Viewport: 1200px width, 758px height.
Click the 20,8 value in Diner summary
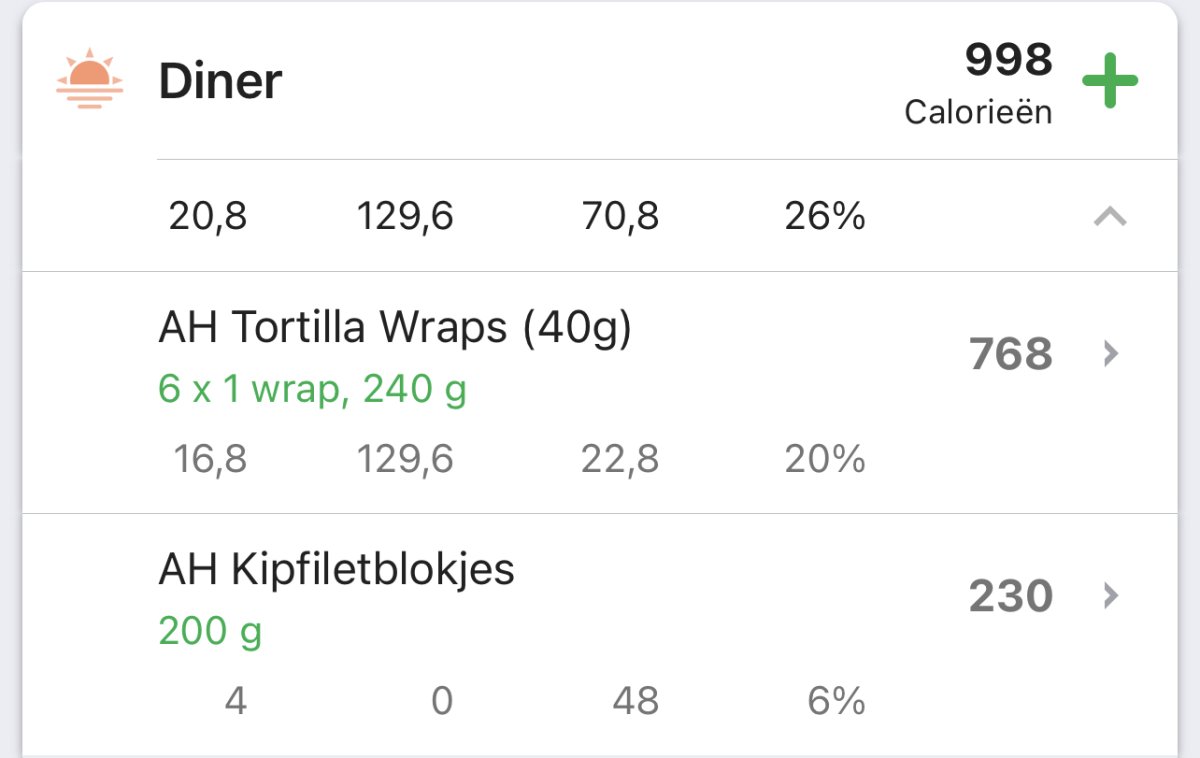click(208, 216)
